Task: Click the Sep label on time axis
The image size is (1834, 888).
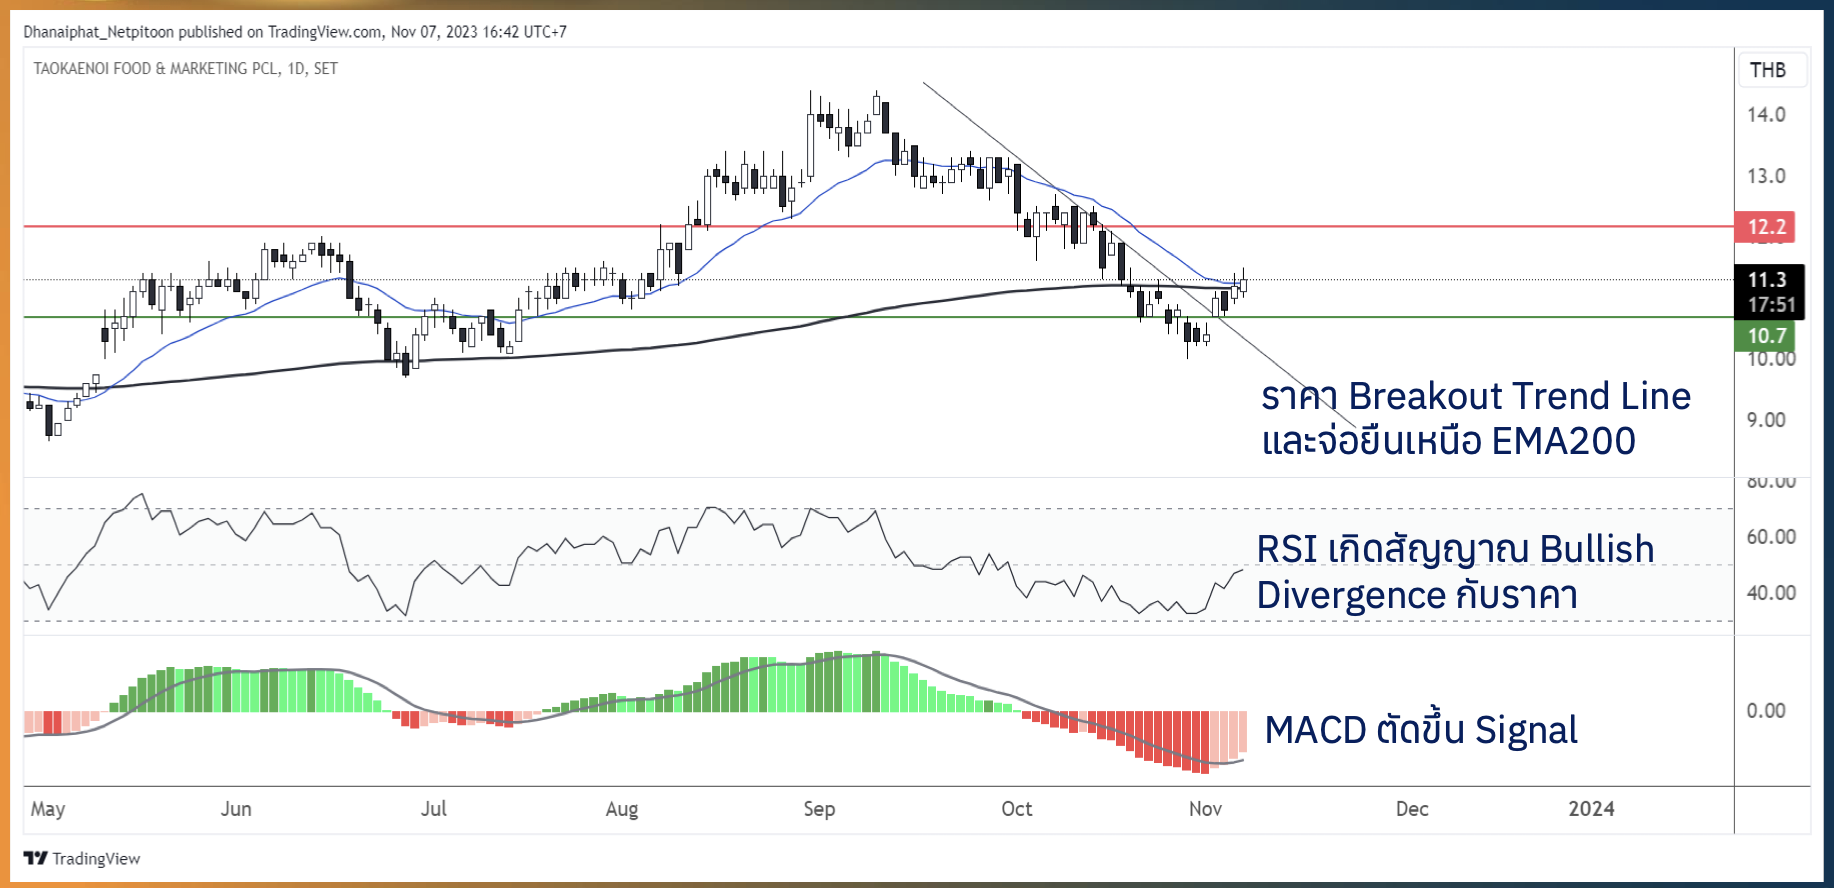Action: [x=819, y=809]
